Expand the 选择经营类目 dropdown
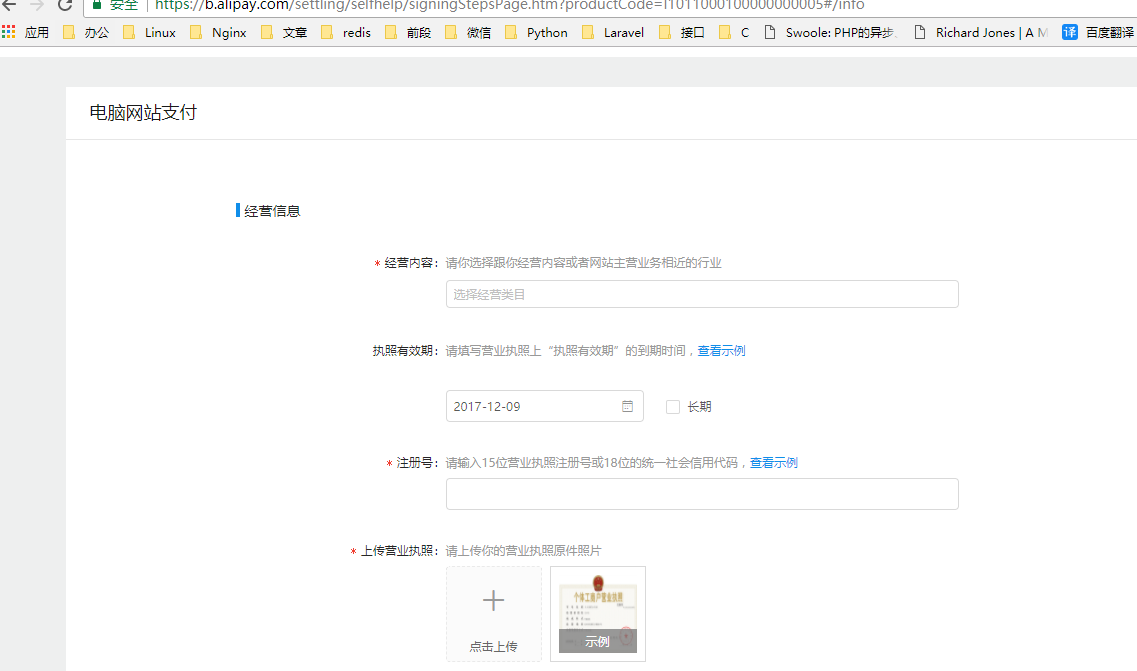The height and width of the screenshot is (671, 1137). [701, 294]
